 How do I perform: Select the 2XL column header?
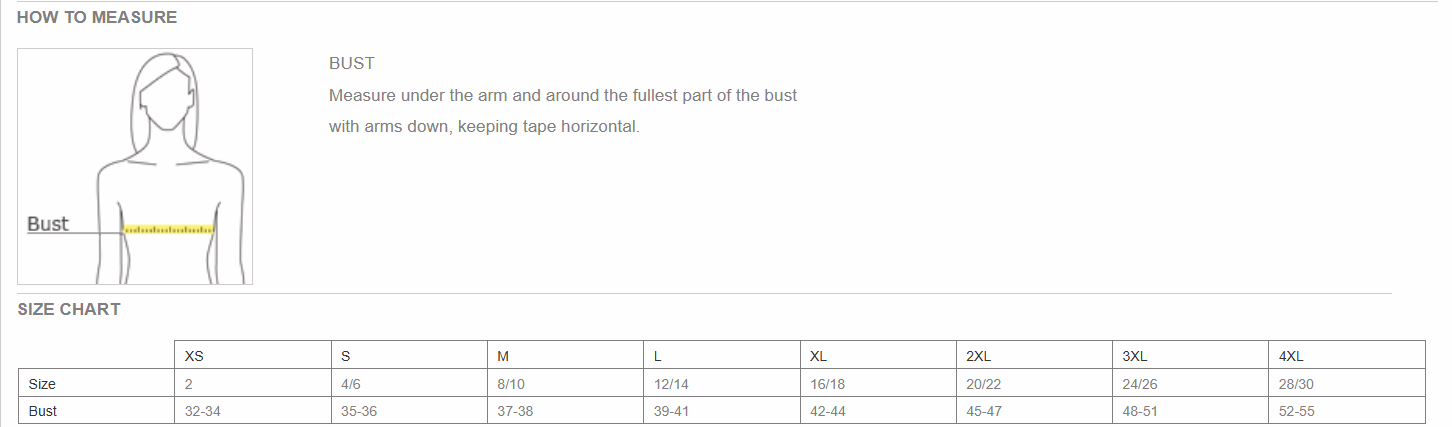click(x=978, y=356)
